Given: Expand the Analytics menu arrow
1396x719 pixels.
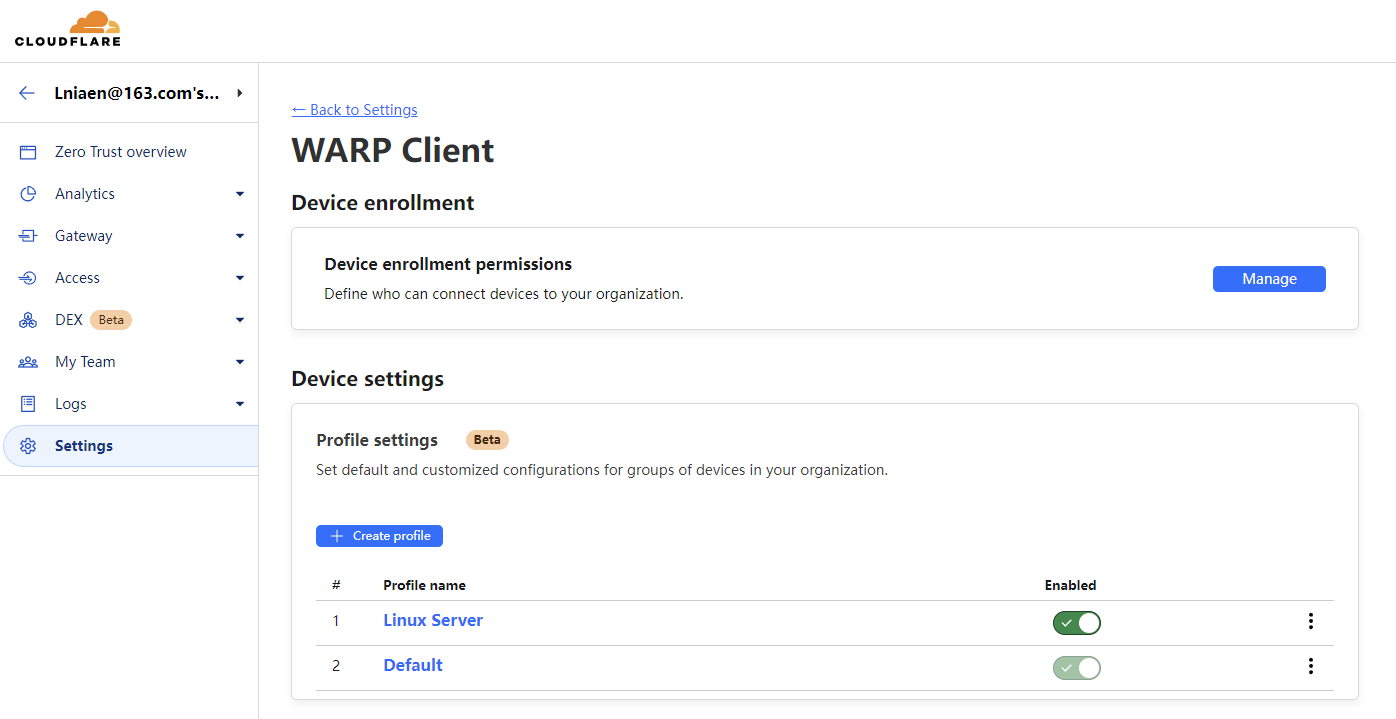Looking at the screenshot, I should 240,194.
